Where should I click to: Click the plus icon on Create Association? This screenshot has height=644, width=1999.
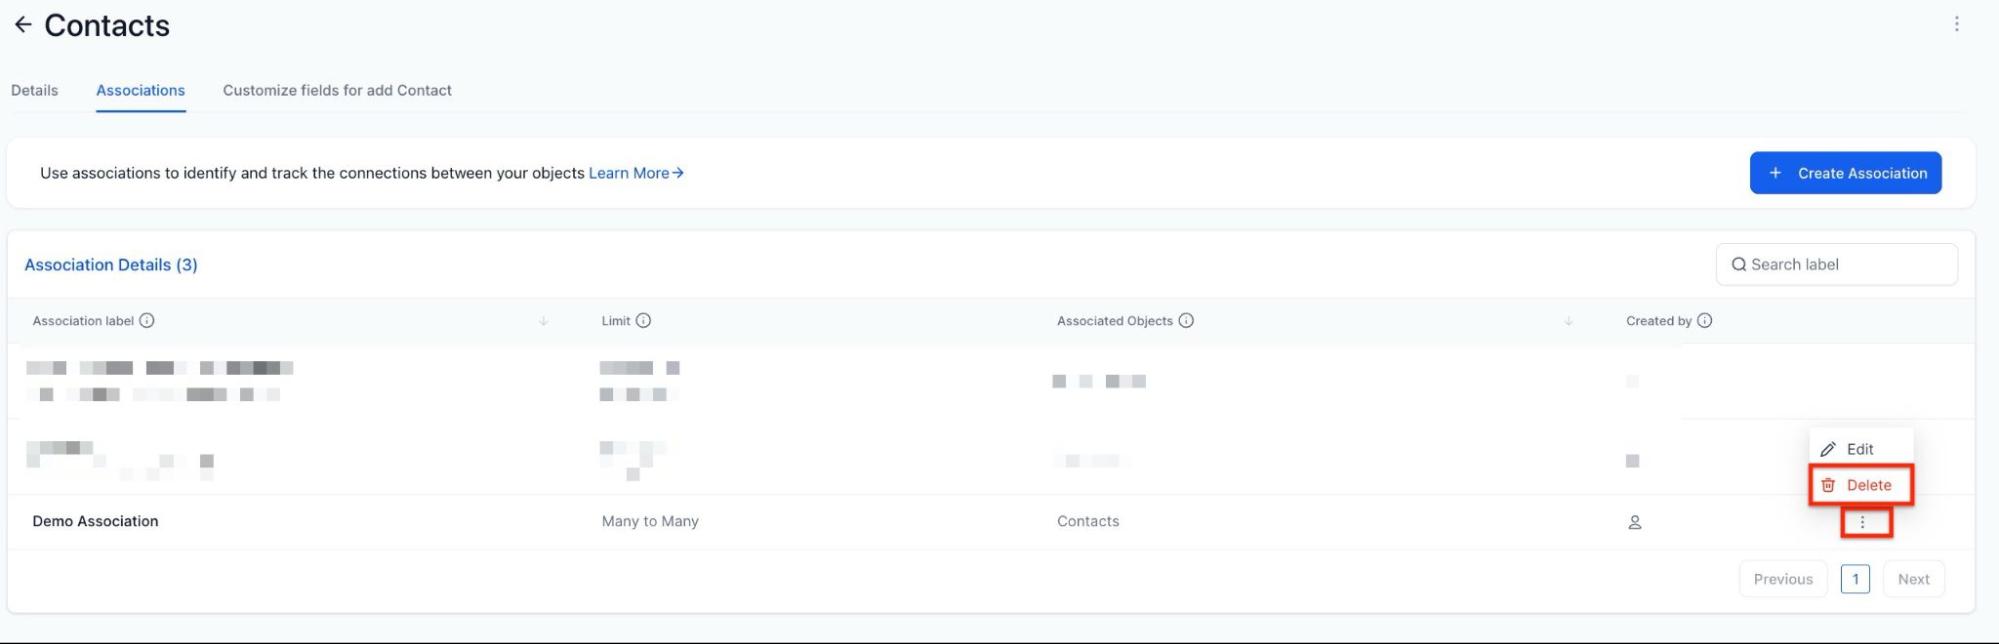coord(1775,173)
